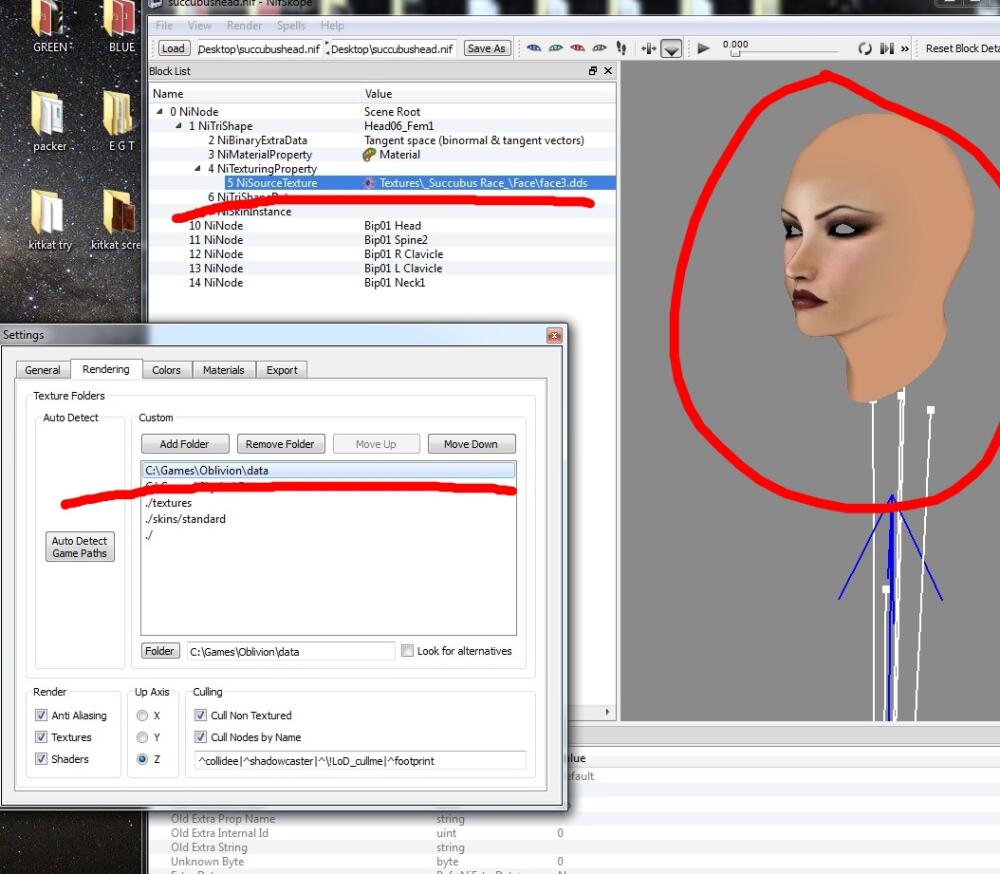Screen dimensions: 1000x874
Task: Select Y as Up Axis
Action: coord(142,737)
